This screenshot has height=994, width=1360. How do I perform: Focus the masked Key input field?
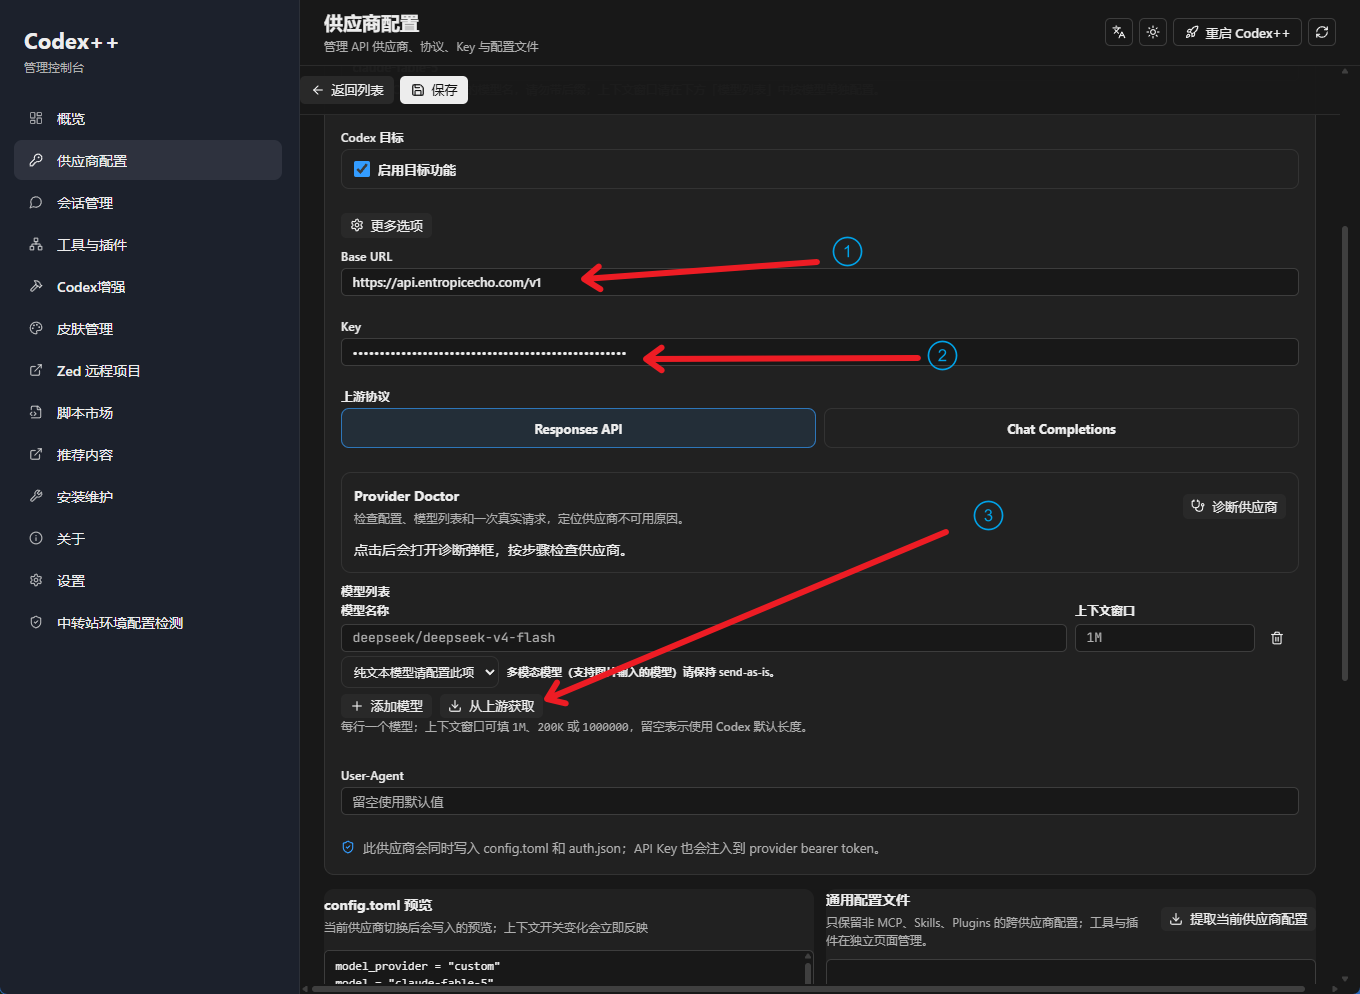pos(819,352)
